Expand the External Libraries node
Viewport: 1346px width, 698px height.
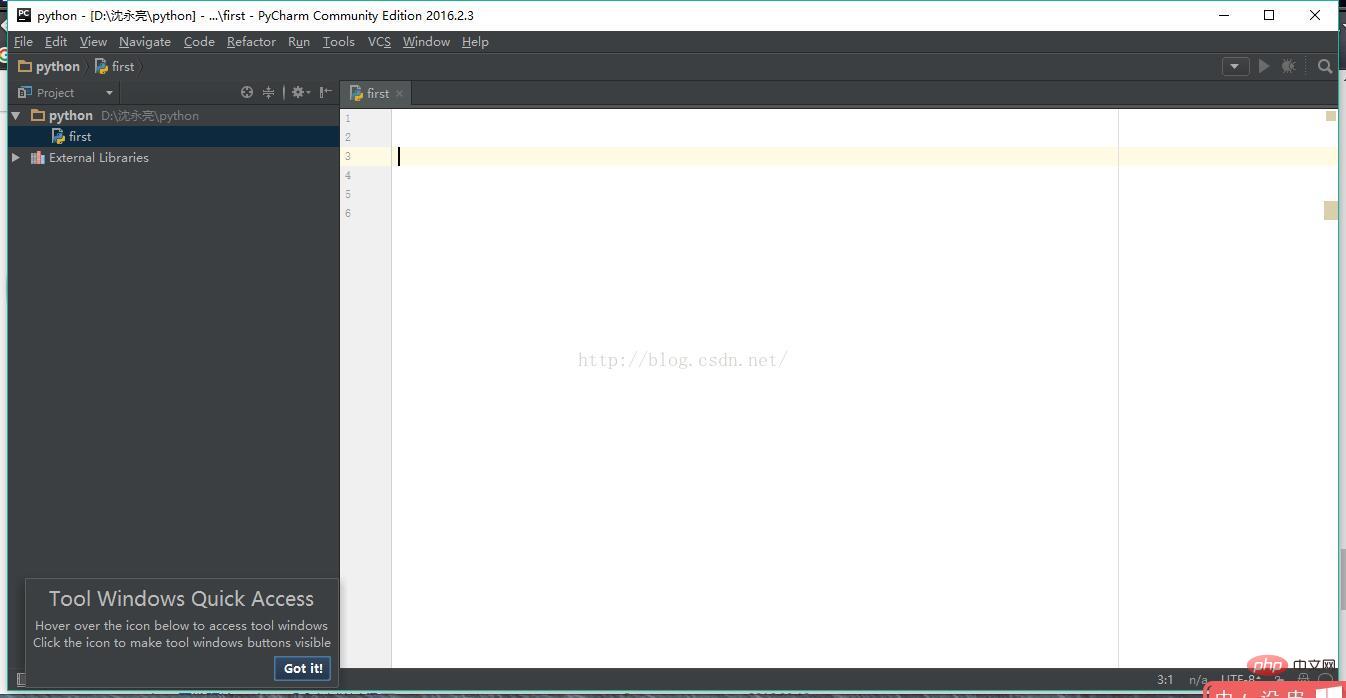(16, 157)
